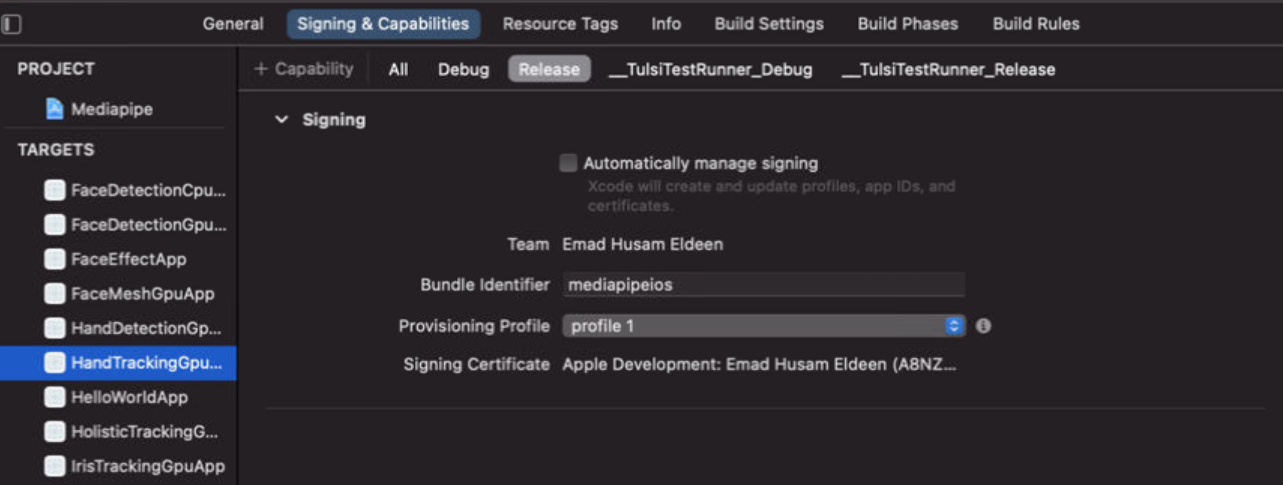The image size is (1283, 485).
Task: Click the Bundle Identifier label
Action: (485, 285)
